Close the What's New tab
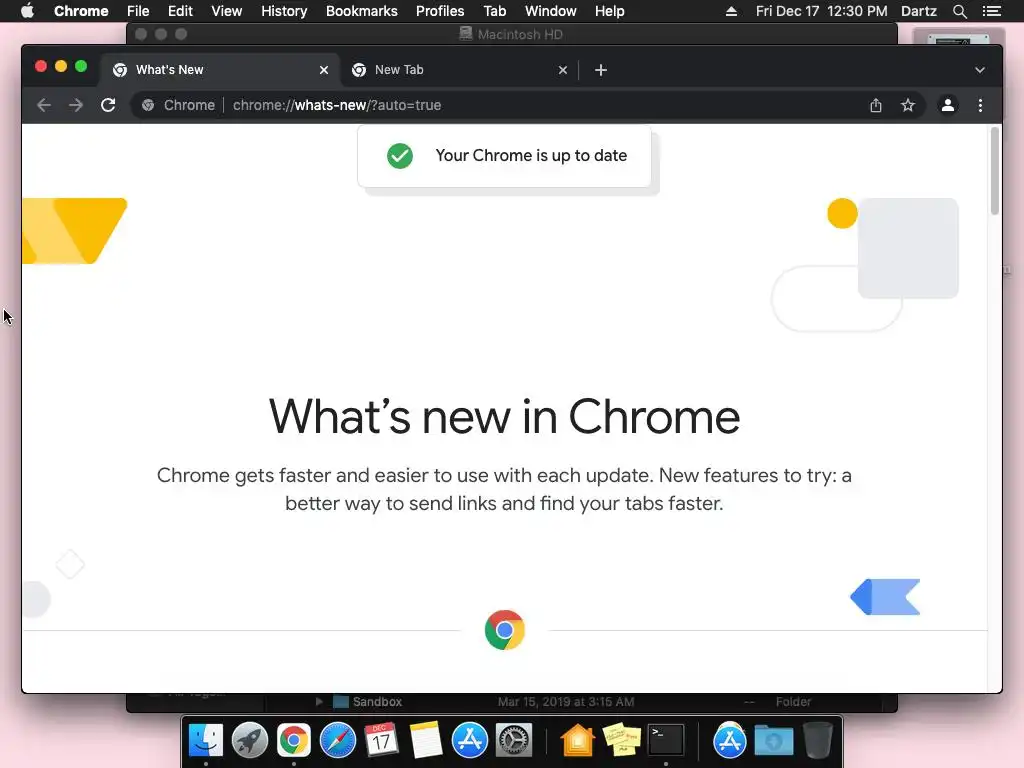The height and width of the screenshot is (768, 1024). coord(324,70)
